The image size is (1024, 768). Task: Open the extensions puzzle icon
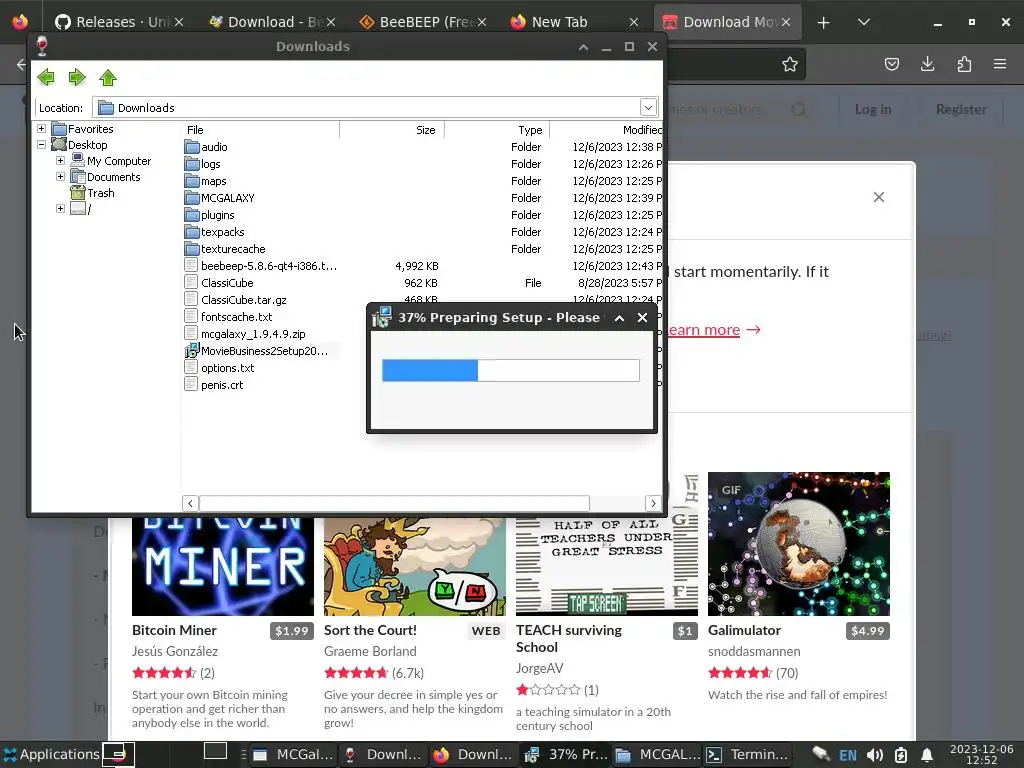[964, 64]
